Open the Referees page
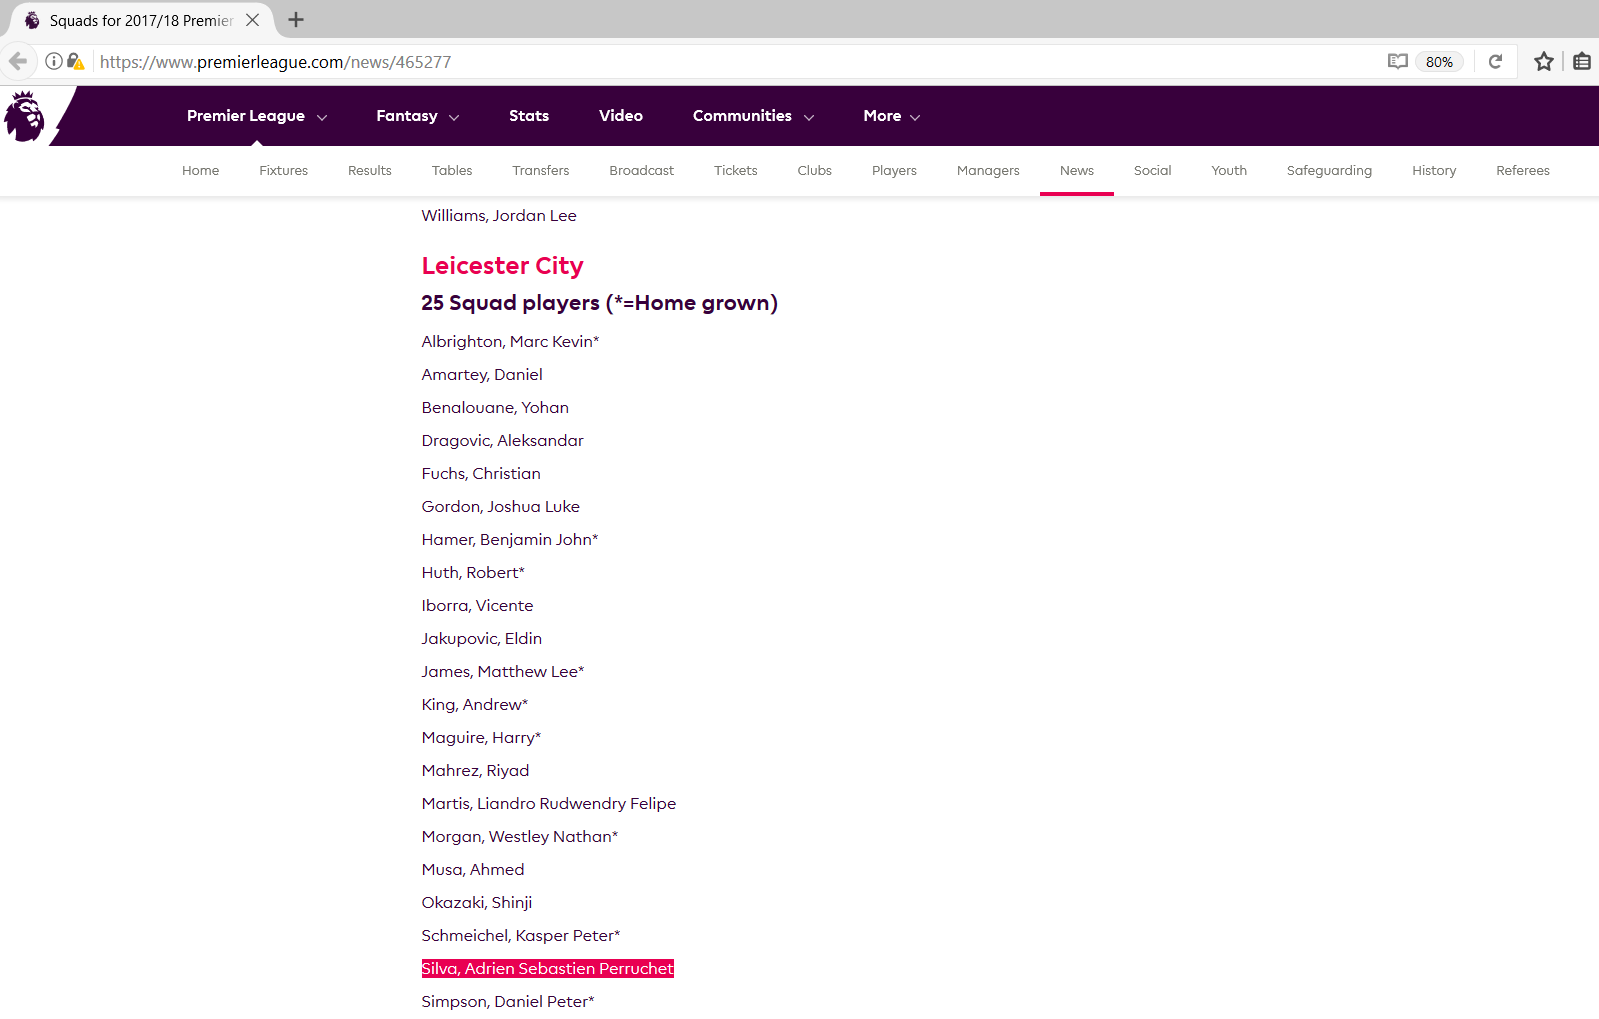The height and width of the screenshot is (1019, 1599). point(1523,171)
